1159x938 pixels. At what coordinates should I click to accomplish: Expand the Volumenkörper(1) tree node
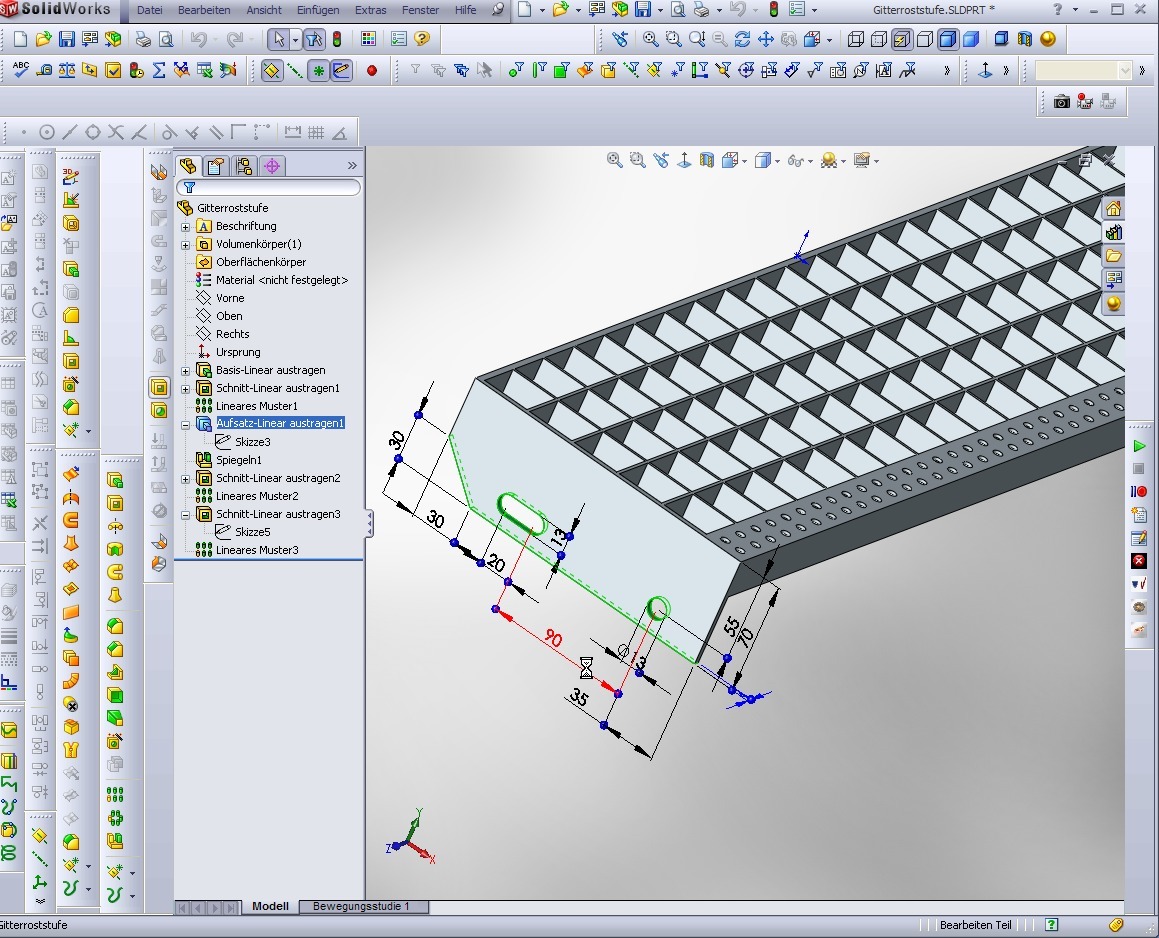point(186,245)
